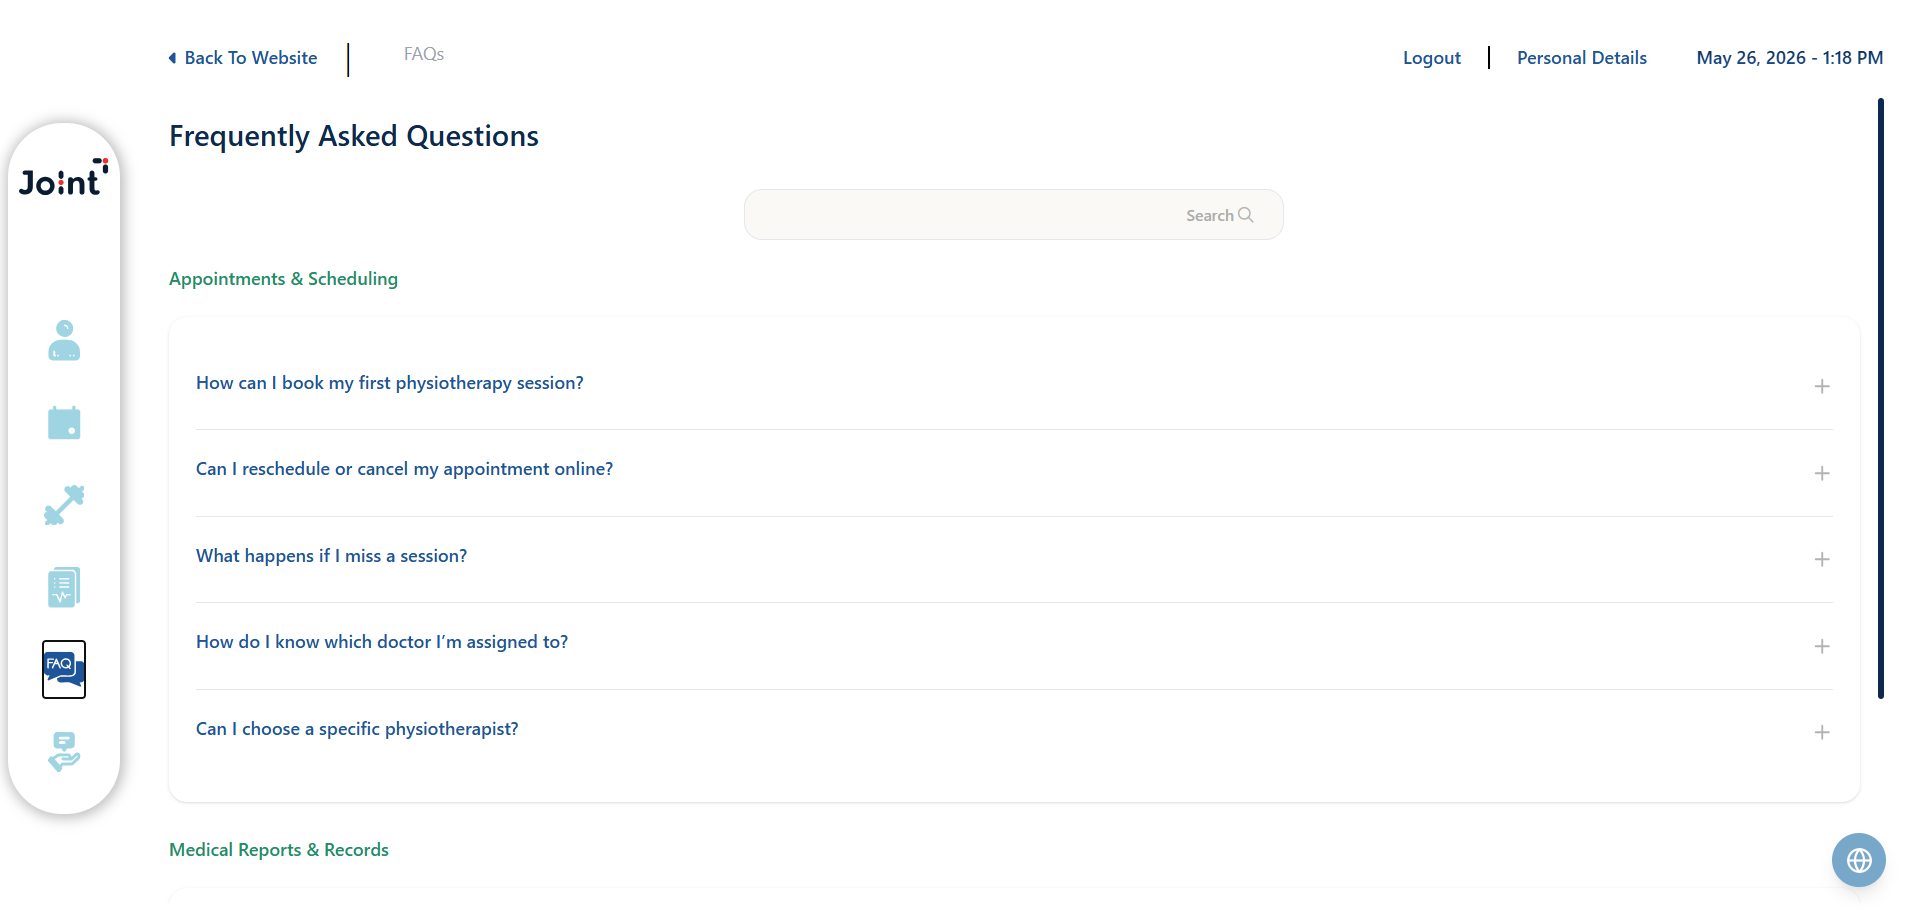Open the medical reports sidebar icon

64,588
